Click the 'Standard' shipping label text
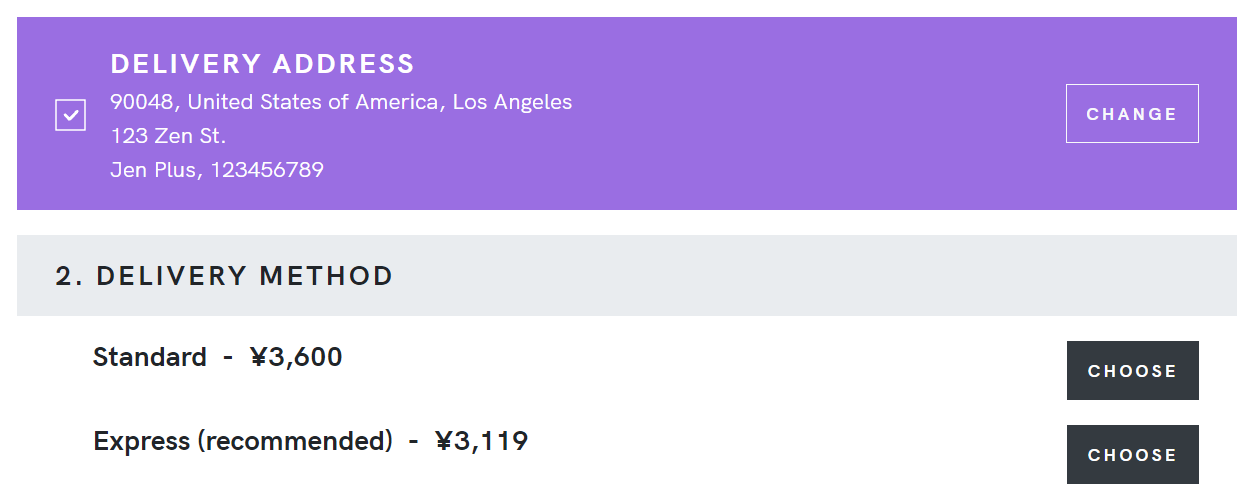This screenshot has height=504, width=1257. pyautogui.click(x=150, y=357)
